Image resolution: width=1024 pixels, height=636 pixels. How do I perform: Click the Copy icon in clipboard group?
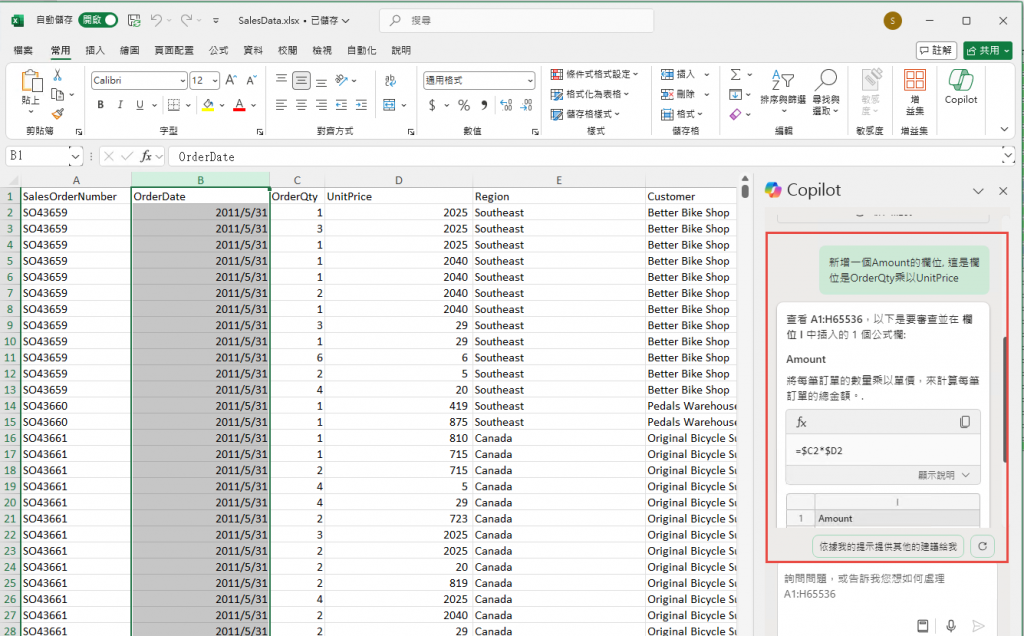(57, 94)
